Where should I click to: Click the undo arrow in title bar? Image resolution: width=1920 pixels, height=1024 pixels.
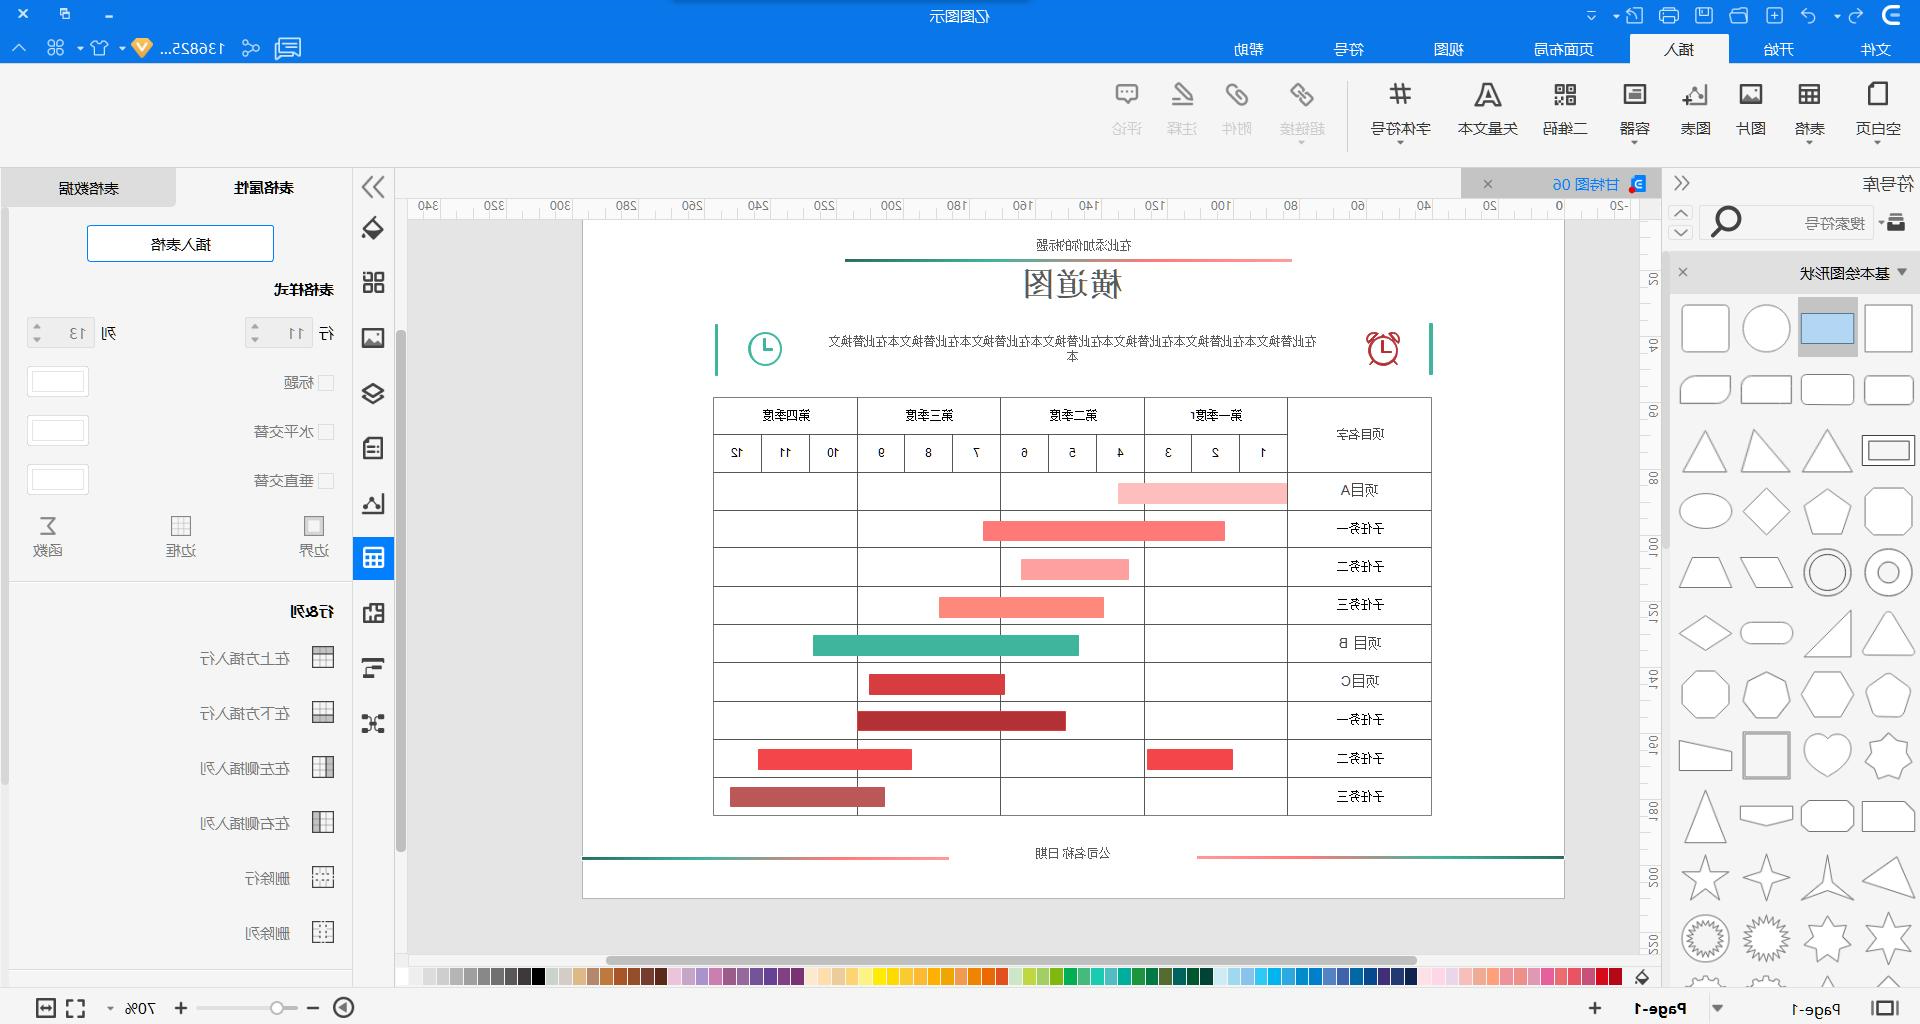point(1807,15)
